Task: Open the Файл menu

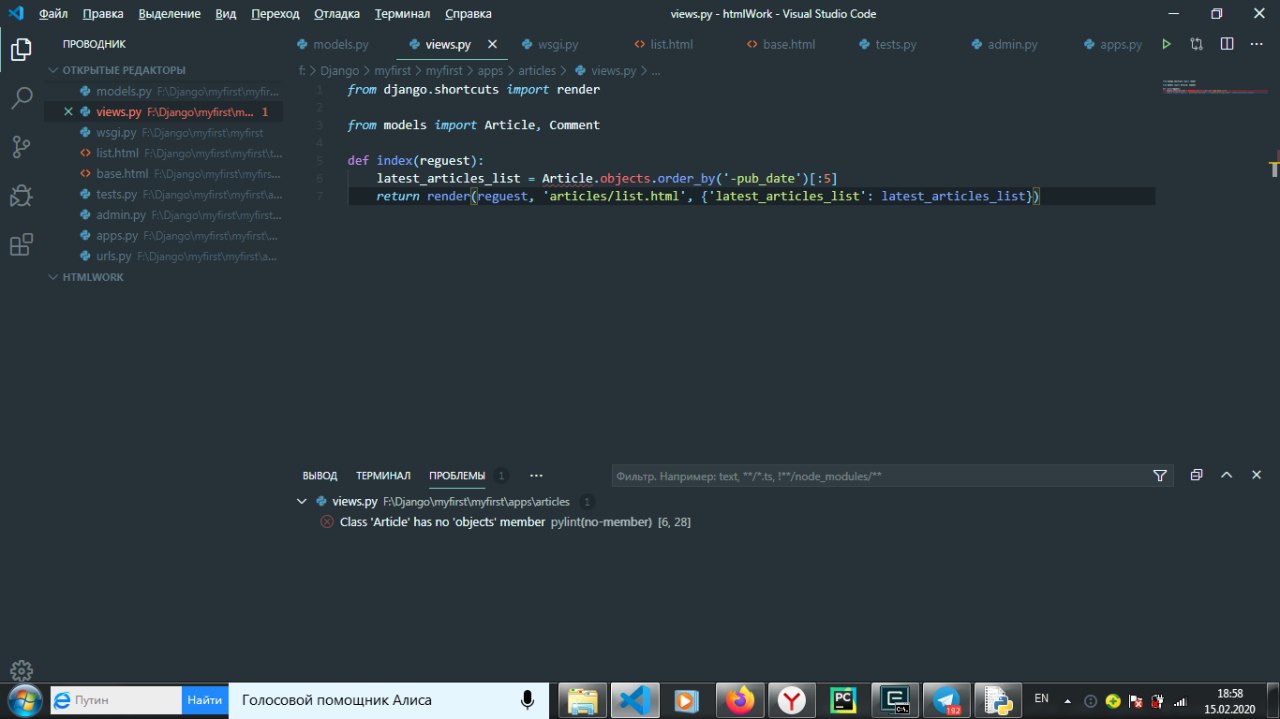Action: coord(54,14)
